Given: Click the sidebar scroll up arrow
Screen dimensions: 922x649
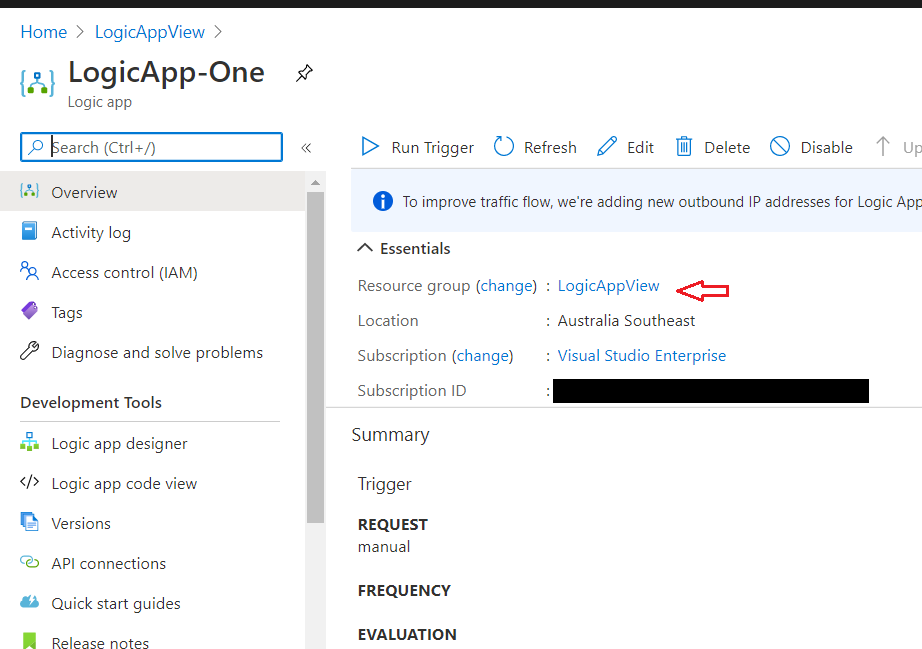Looking at the screenshot, I should coord(315,183).
